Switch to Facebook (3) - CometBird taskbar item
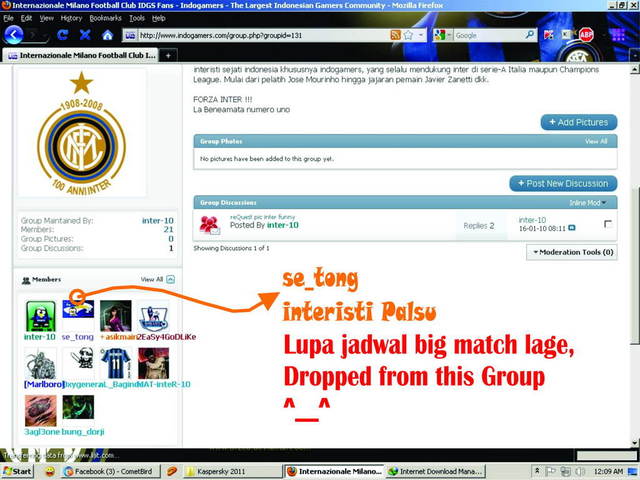This screenshot has width=640, height=480. 111,471
